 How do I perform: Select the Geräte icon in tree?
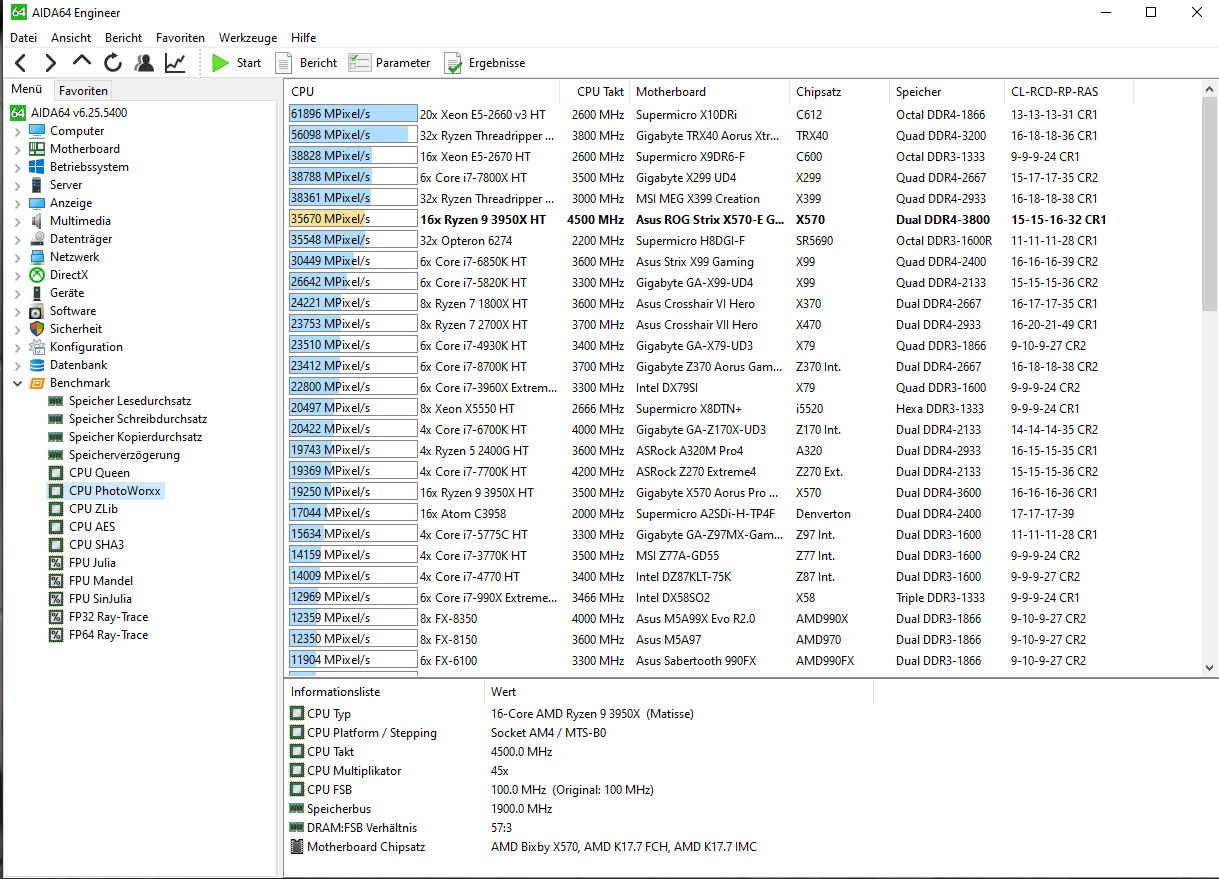[x=37, y=293]
